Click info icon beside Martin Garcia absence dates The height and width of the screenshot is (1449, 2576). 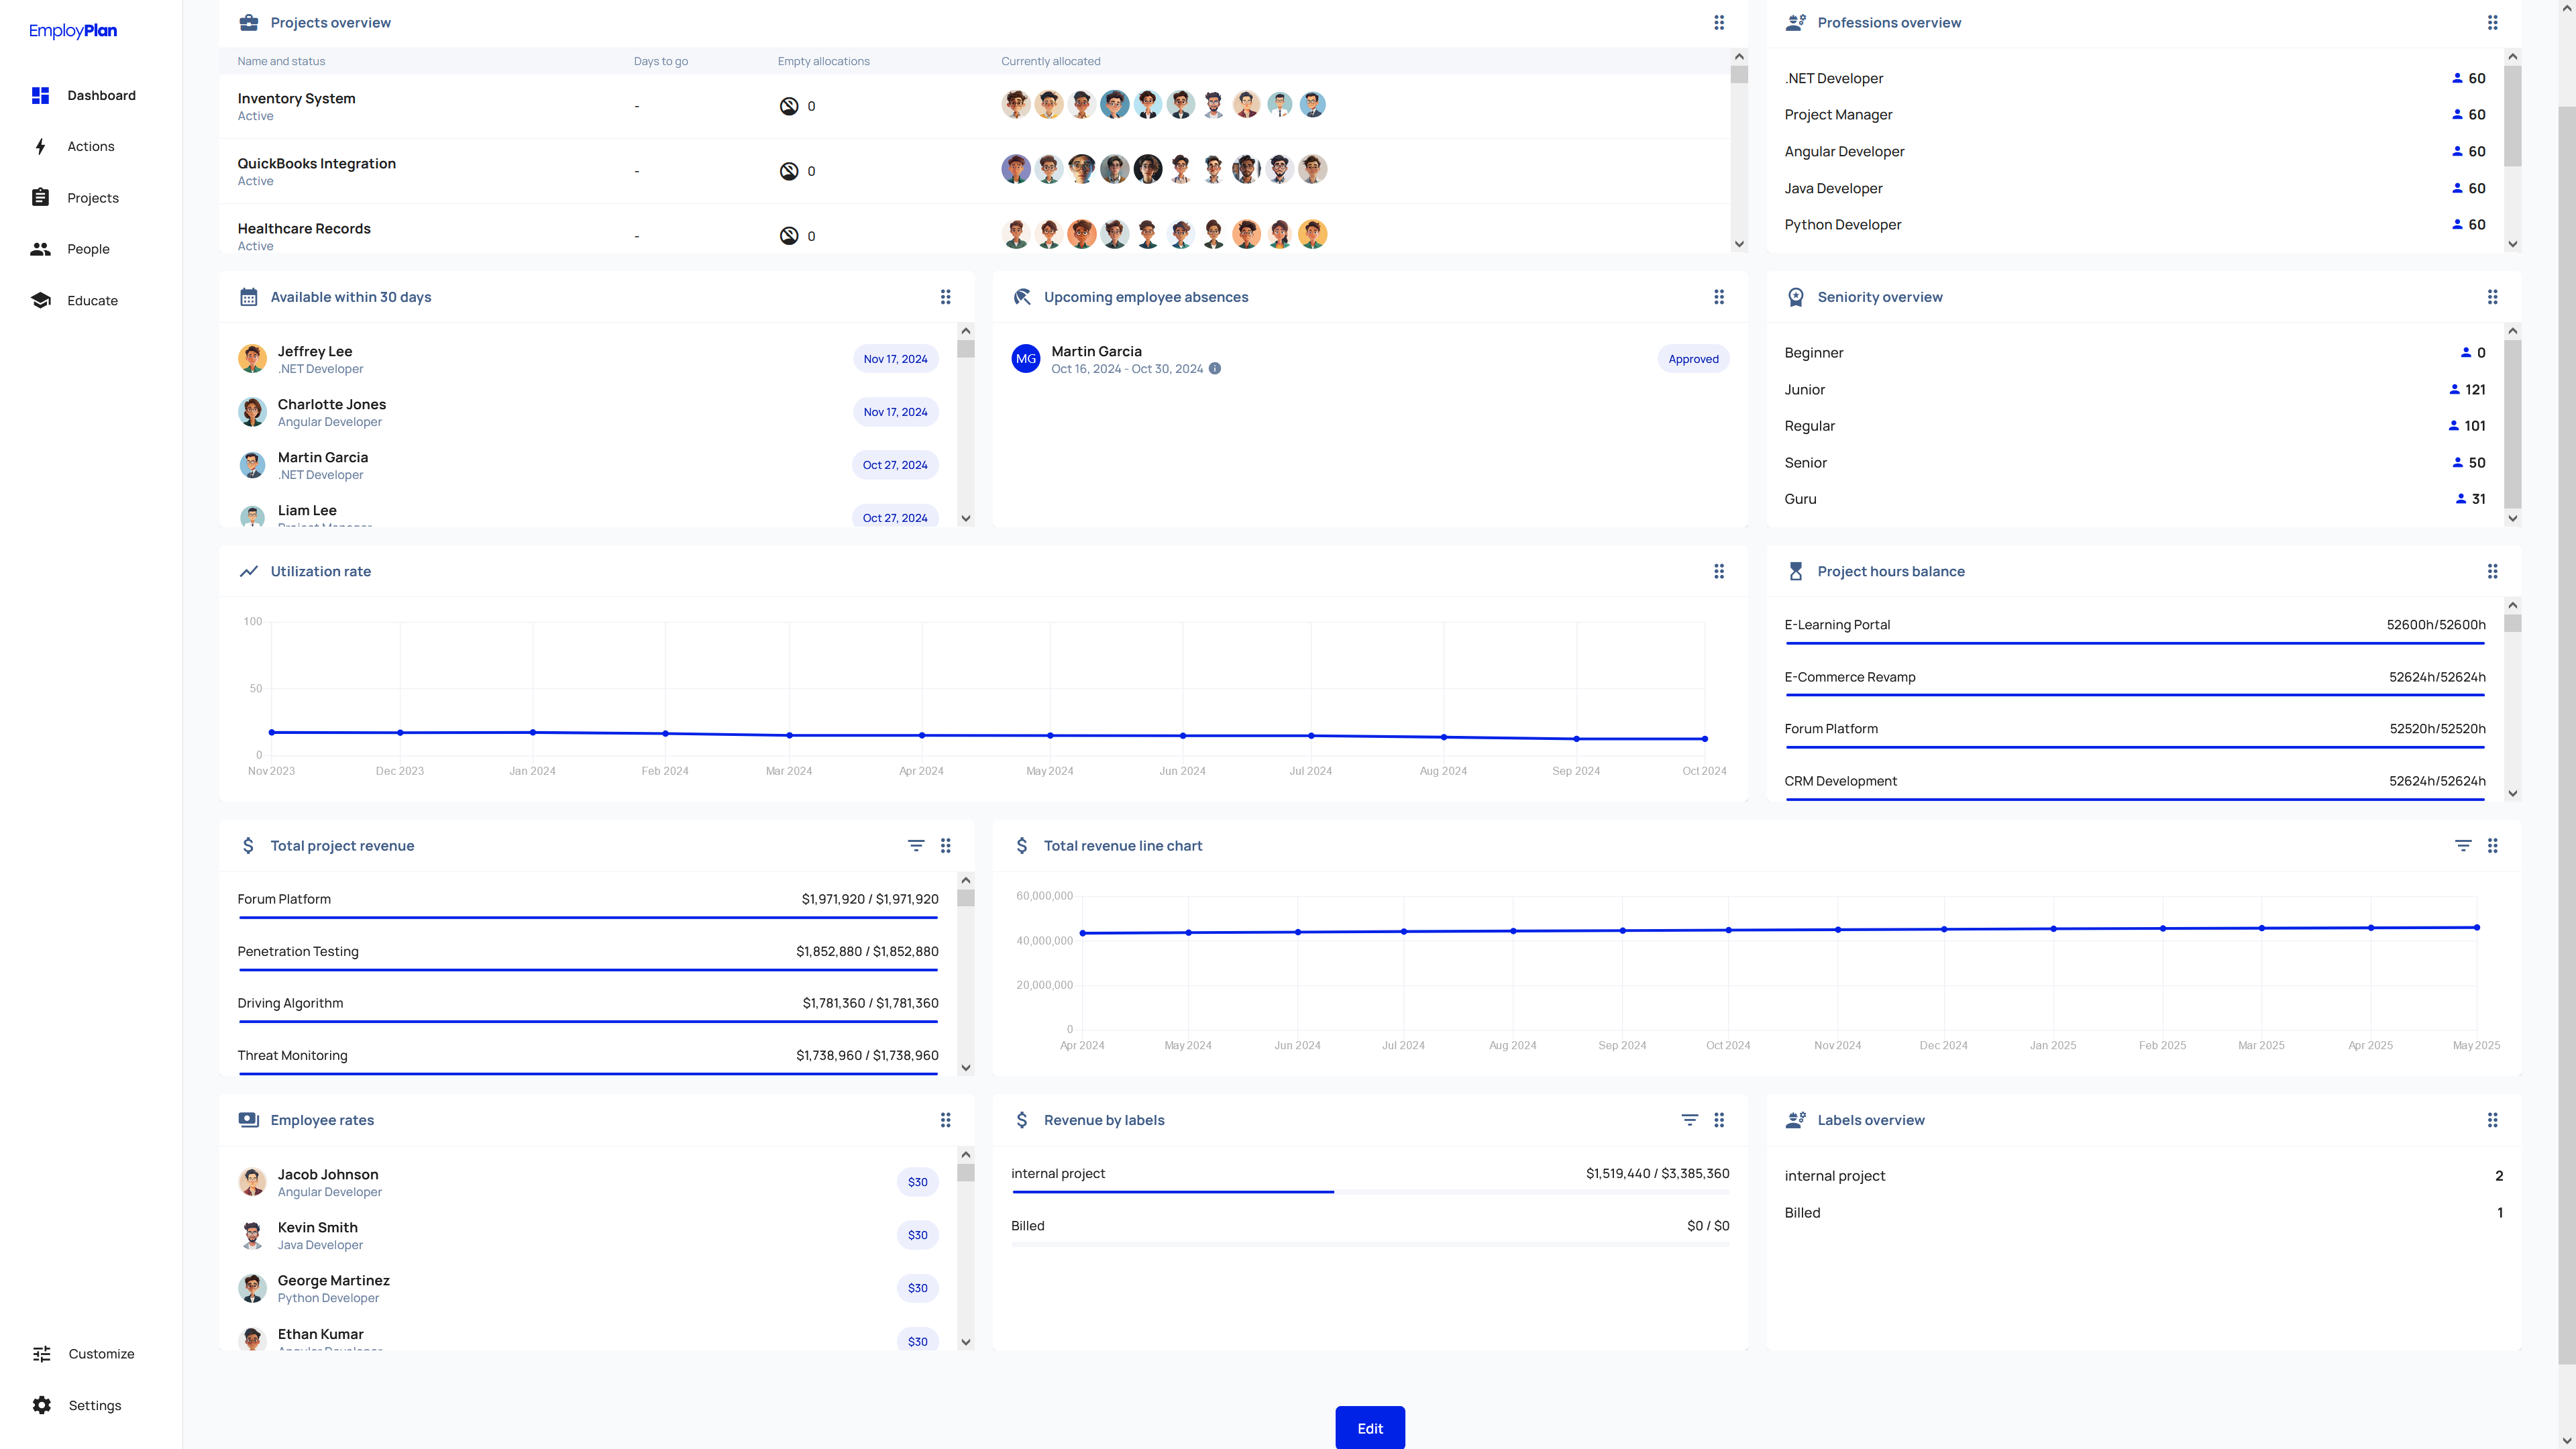1214,369
